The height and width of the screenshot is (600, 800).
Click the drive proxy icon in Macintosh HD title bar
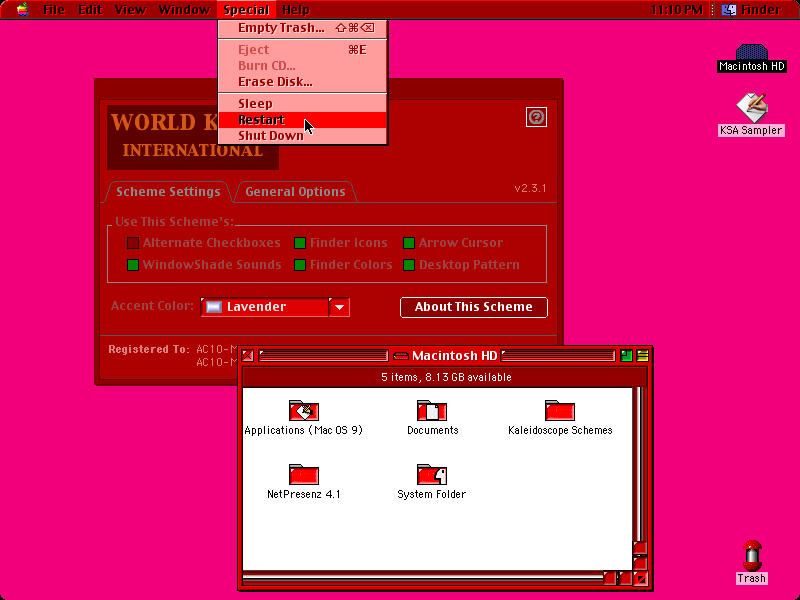click(401, 356)
